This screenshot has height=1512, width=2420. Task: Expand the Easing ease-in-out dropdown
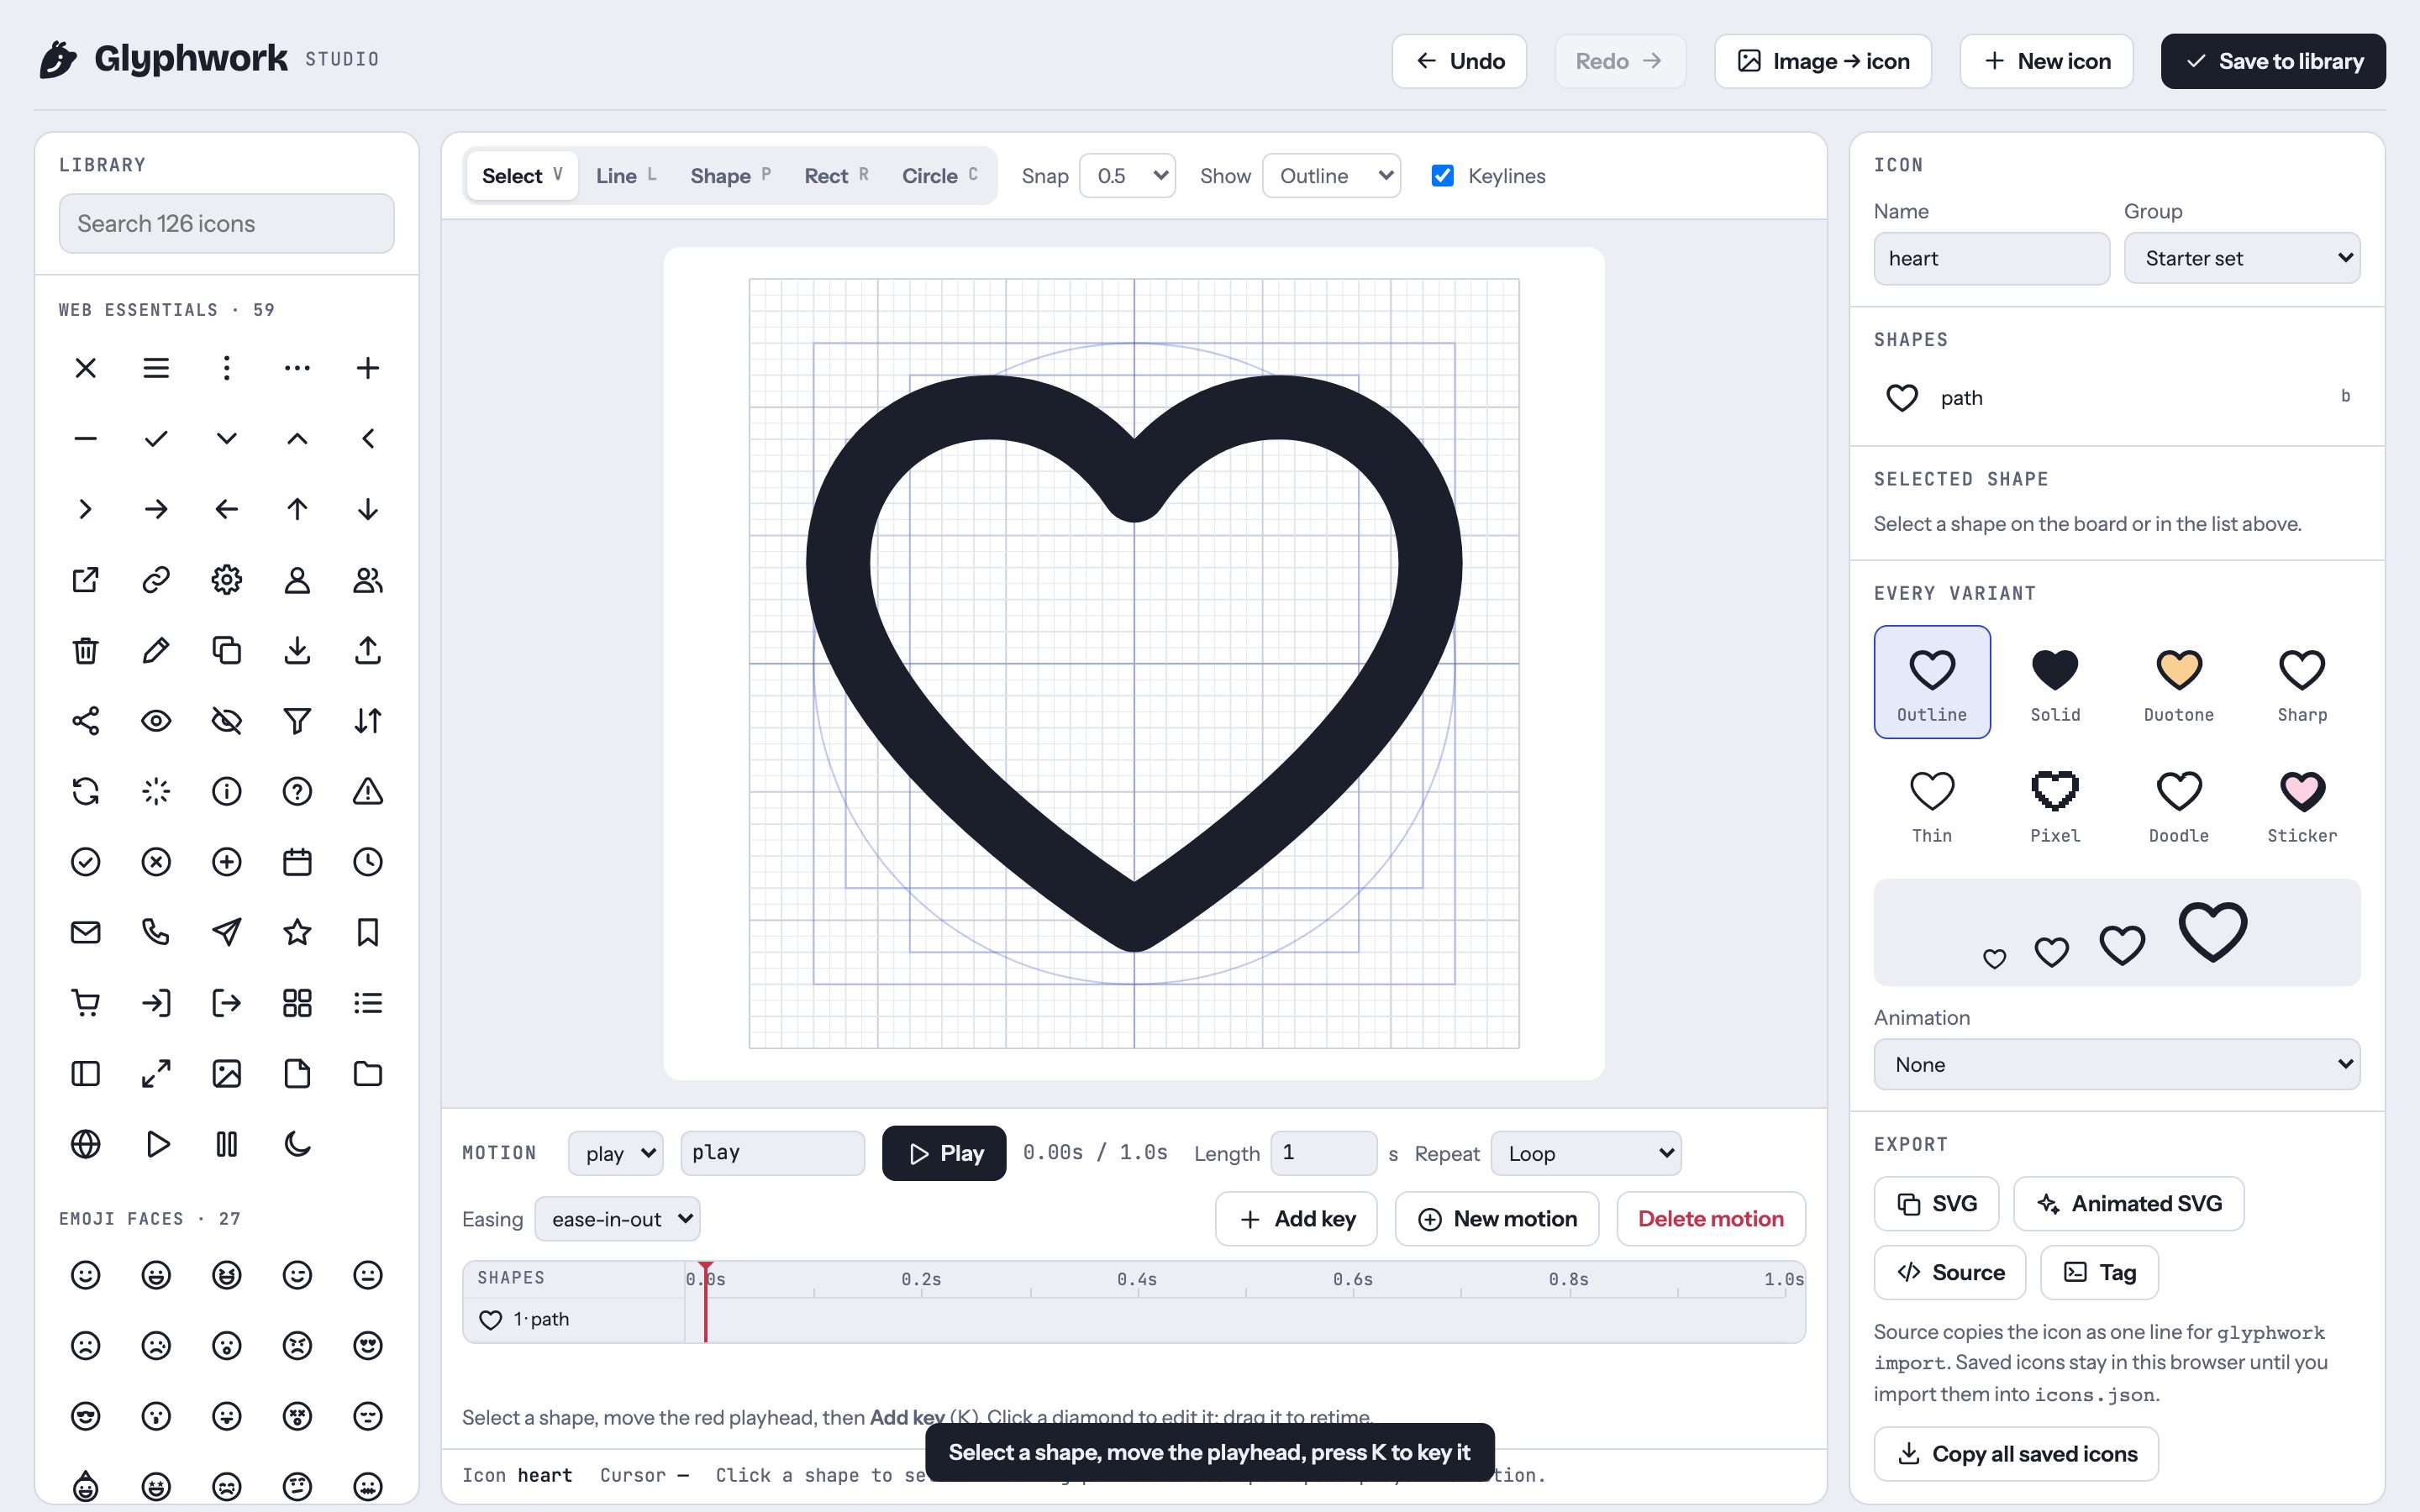(x=617, y=1219)
